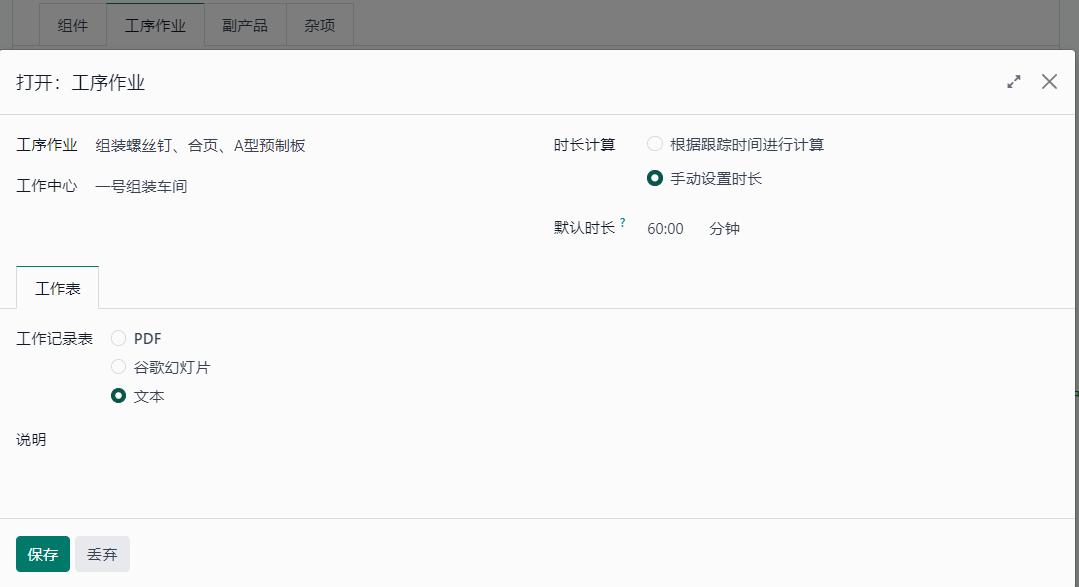The image size is (1079, 587).
Task: Select 文本 worksheet format
Action: tap(118, 395)
